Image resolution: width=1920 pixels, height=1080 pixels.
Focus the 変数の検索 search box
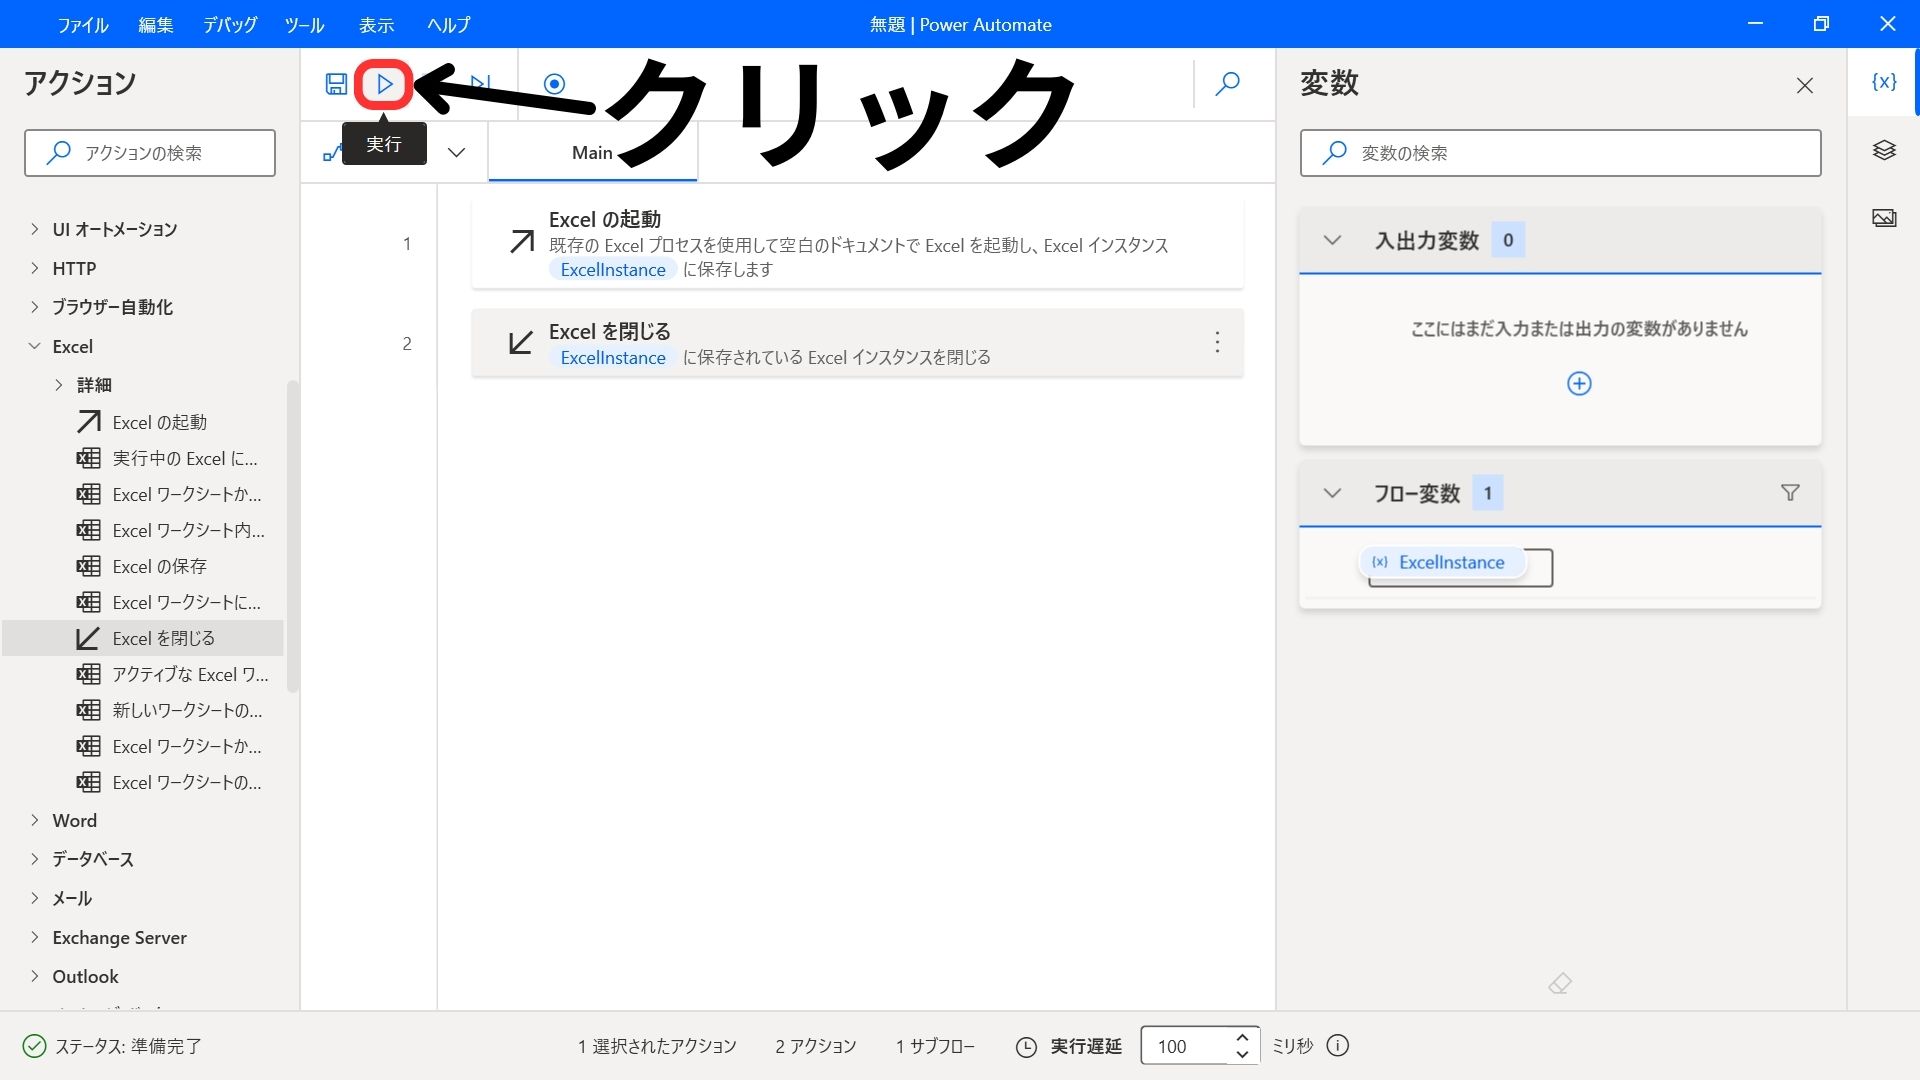coord(1560,153)
